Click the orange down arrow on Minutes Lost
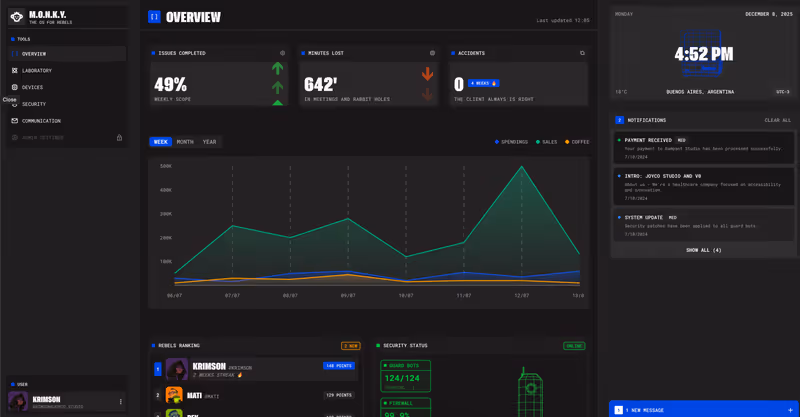800x417 pixels. point(428,74)
